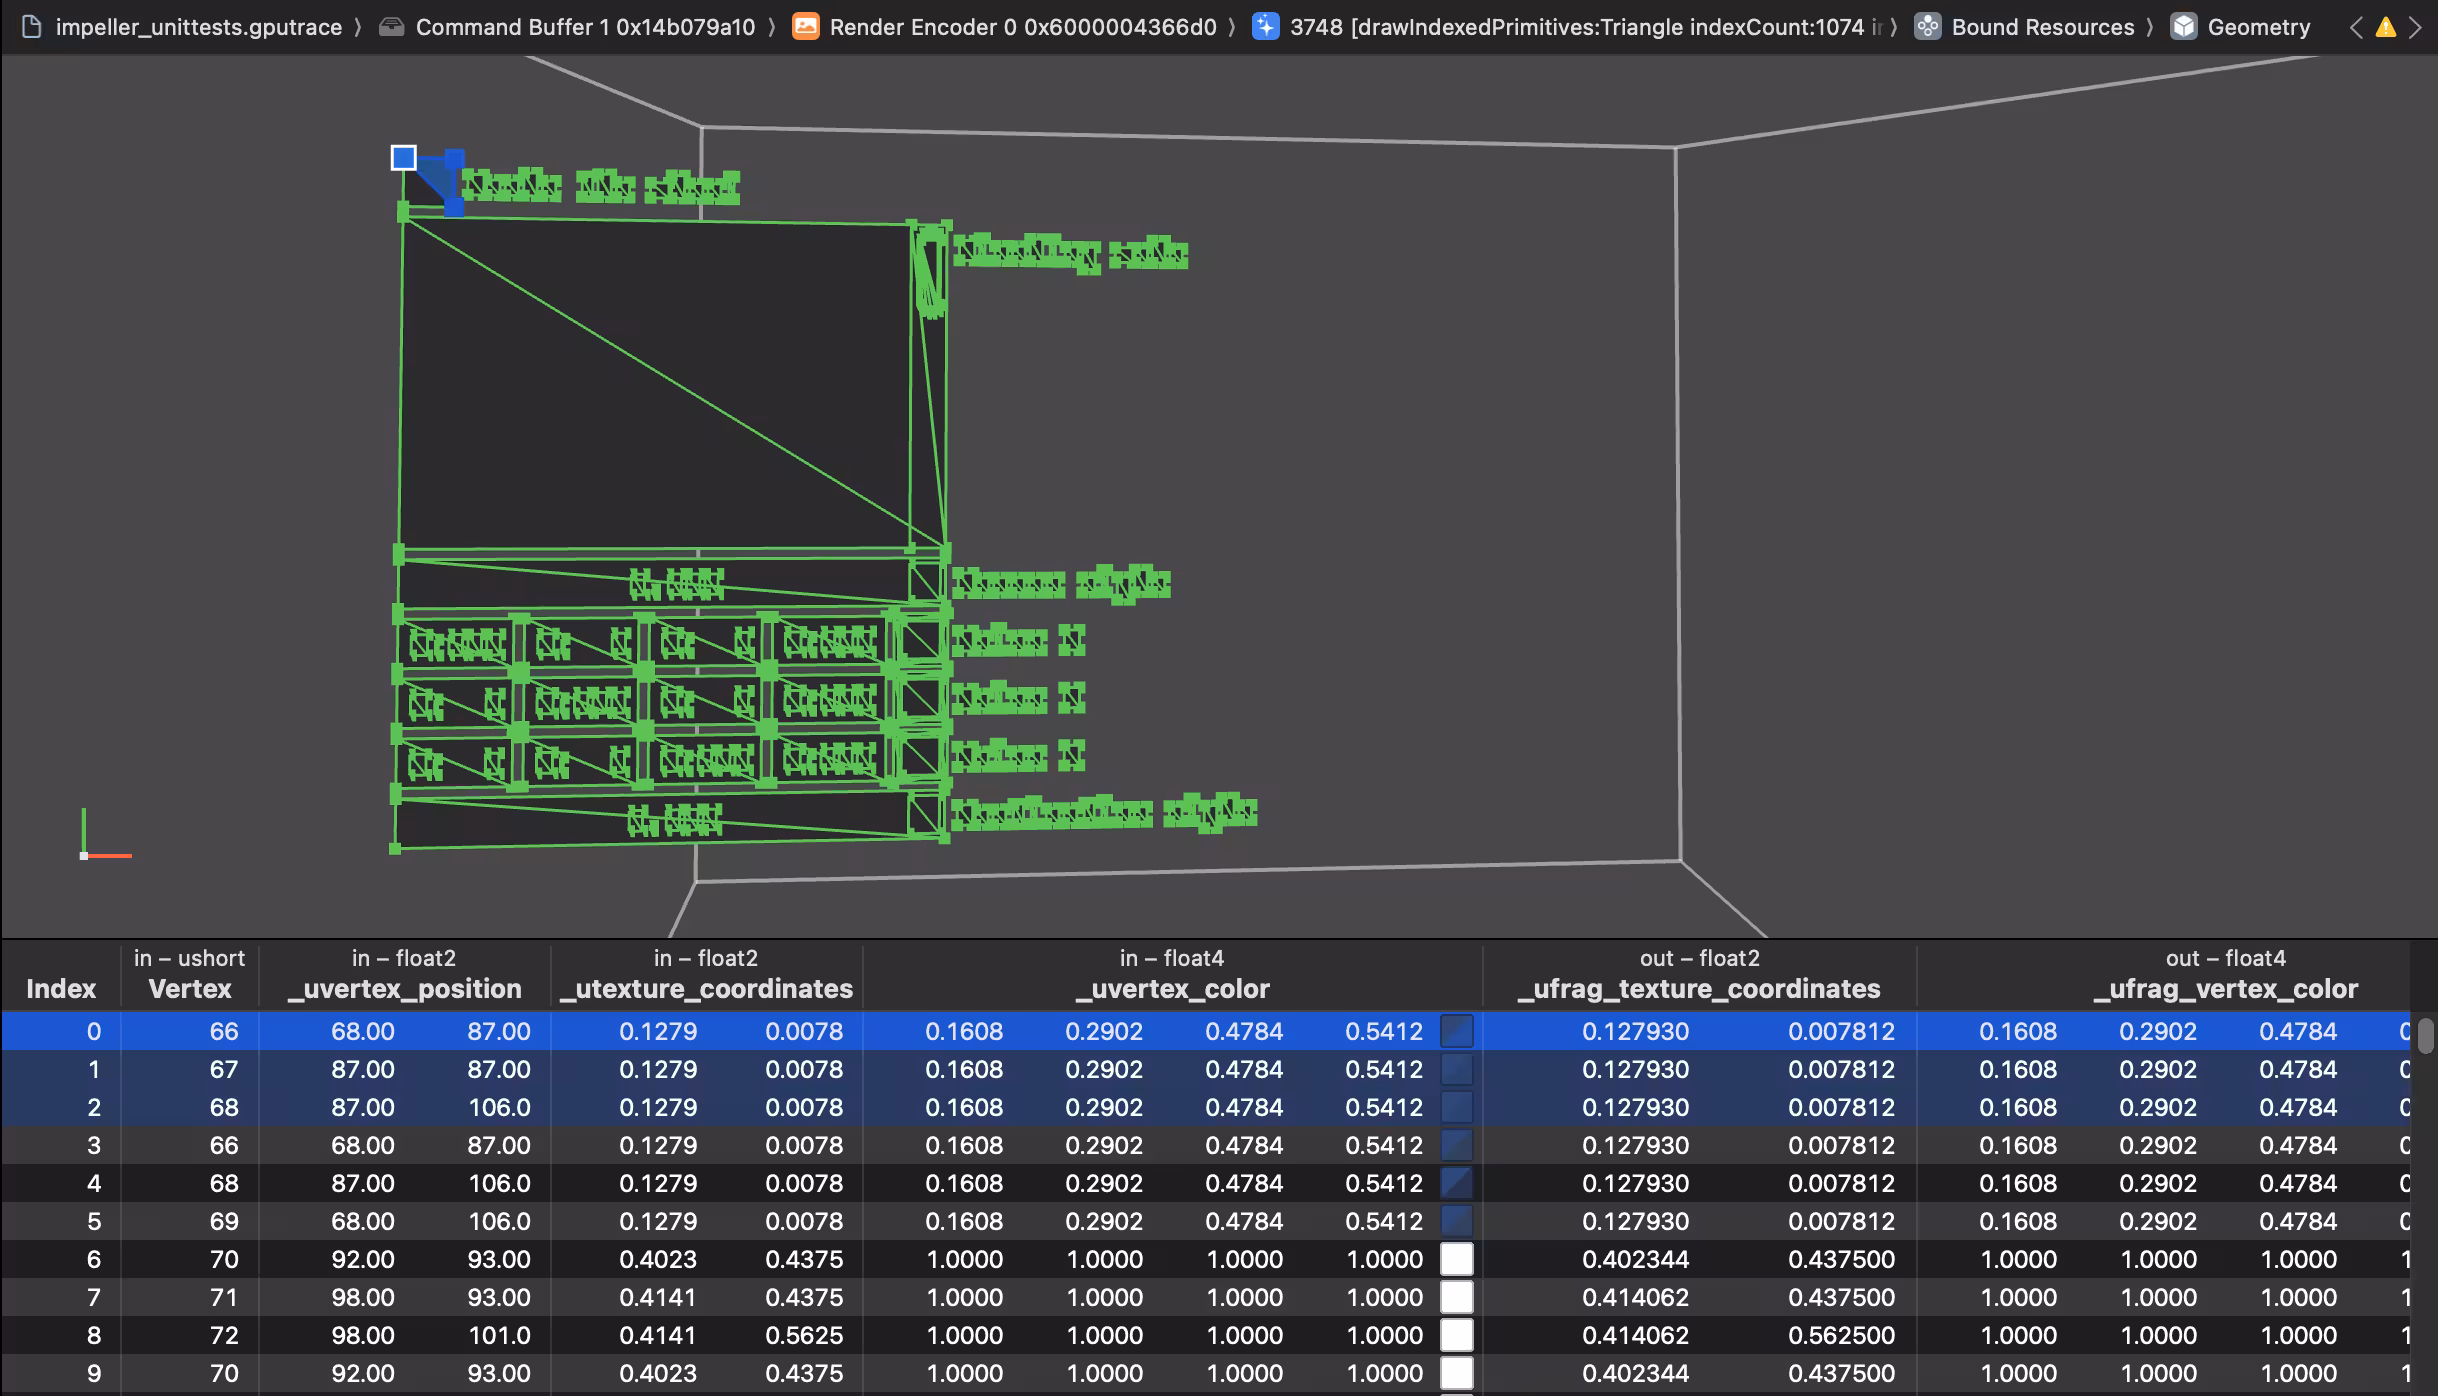
Task: Click the orange Render Encoder 0 icon
Action: coord(805,27)
